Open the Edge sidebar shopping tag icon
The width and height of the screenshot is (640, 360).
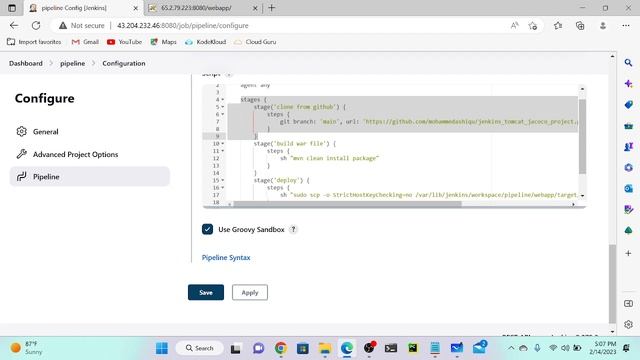coord(629,105)
